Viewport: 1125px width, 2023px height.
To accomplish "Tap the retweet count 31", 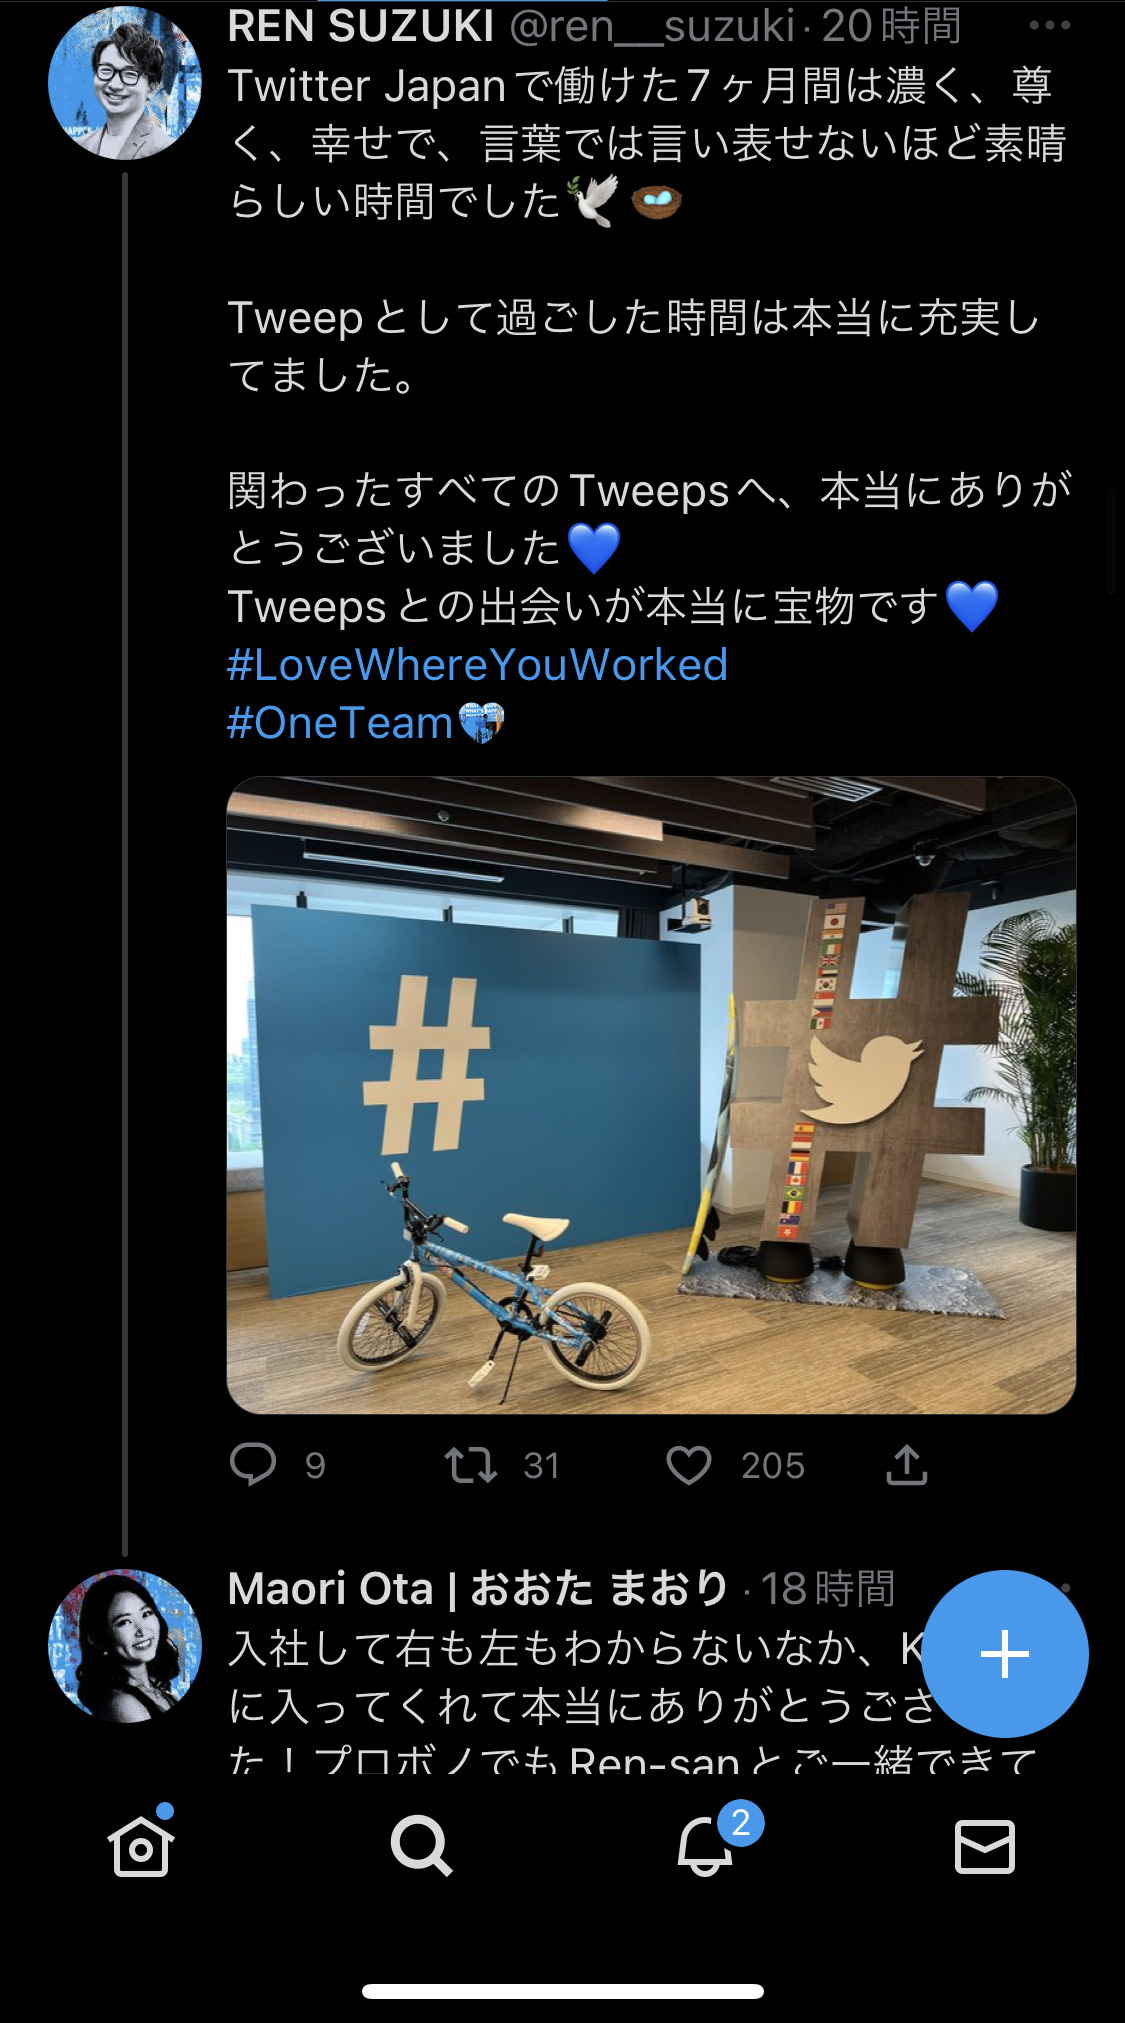I will (541, 1466).
